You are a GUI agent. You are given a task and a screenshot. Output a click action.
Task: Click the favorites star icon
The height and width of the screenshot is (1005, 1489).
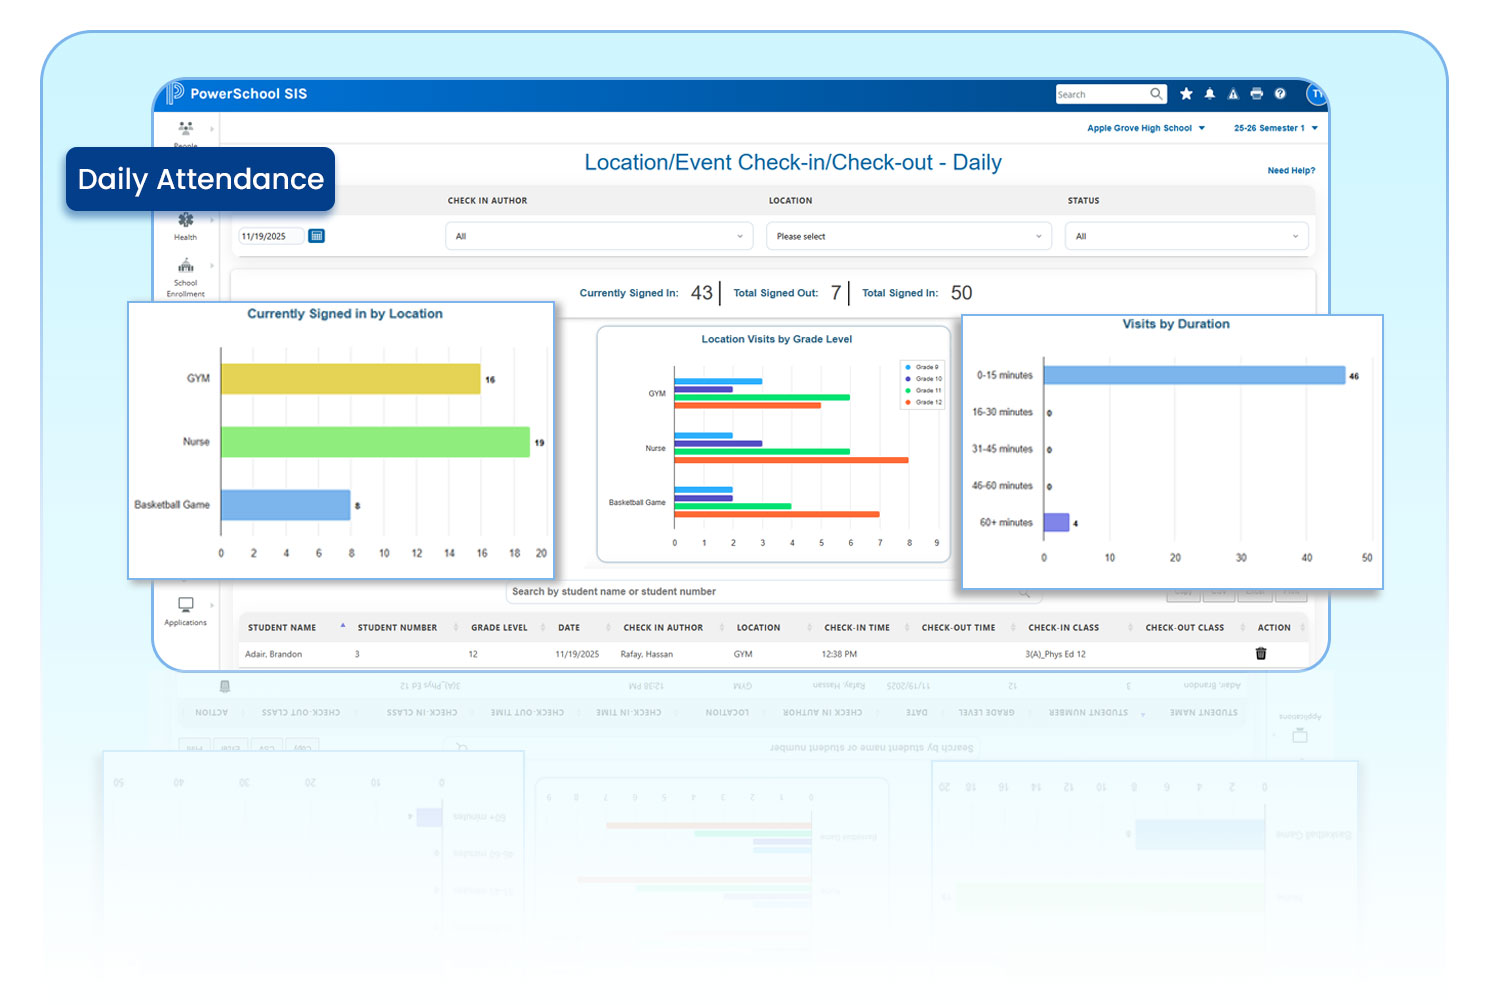click(1186, 94)
